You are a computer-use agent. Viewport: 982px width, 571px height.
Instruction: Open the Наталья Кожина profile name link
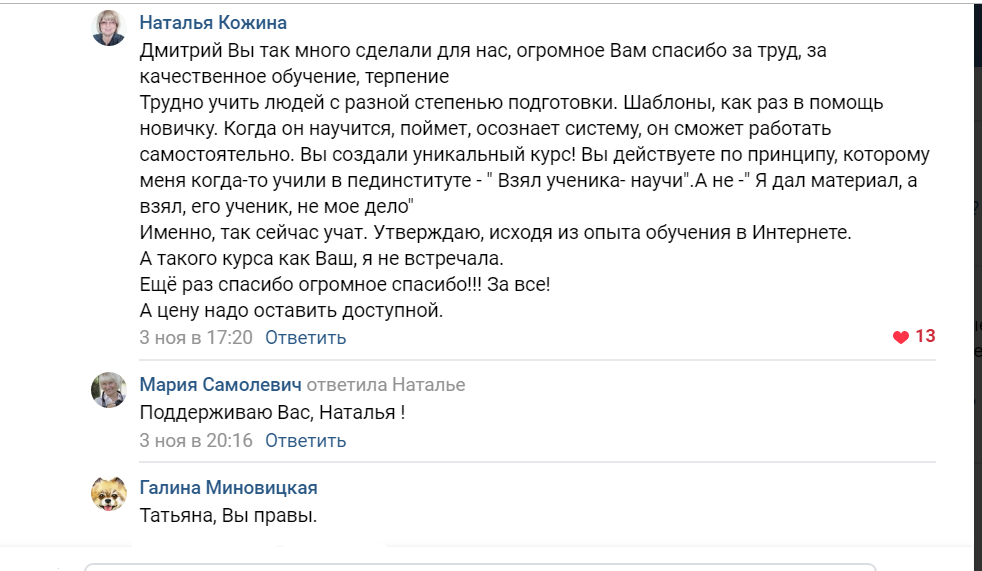click(213, 23)
